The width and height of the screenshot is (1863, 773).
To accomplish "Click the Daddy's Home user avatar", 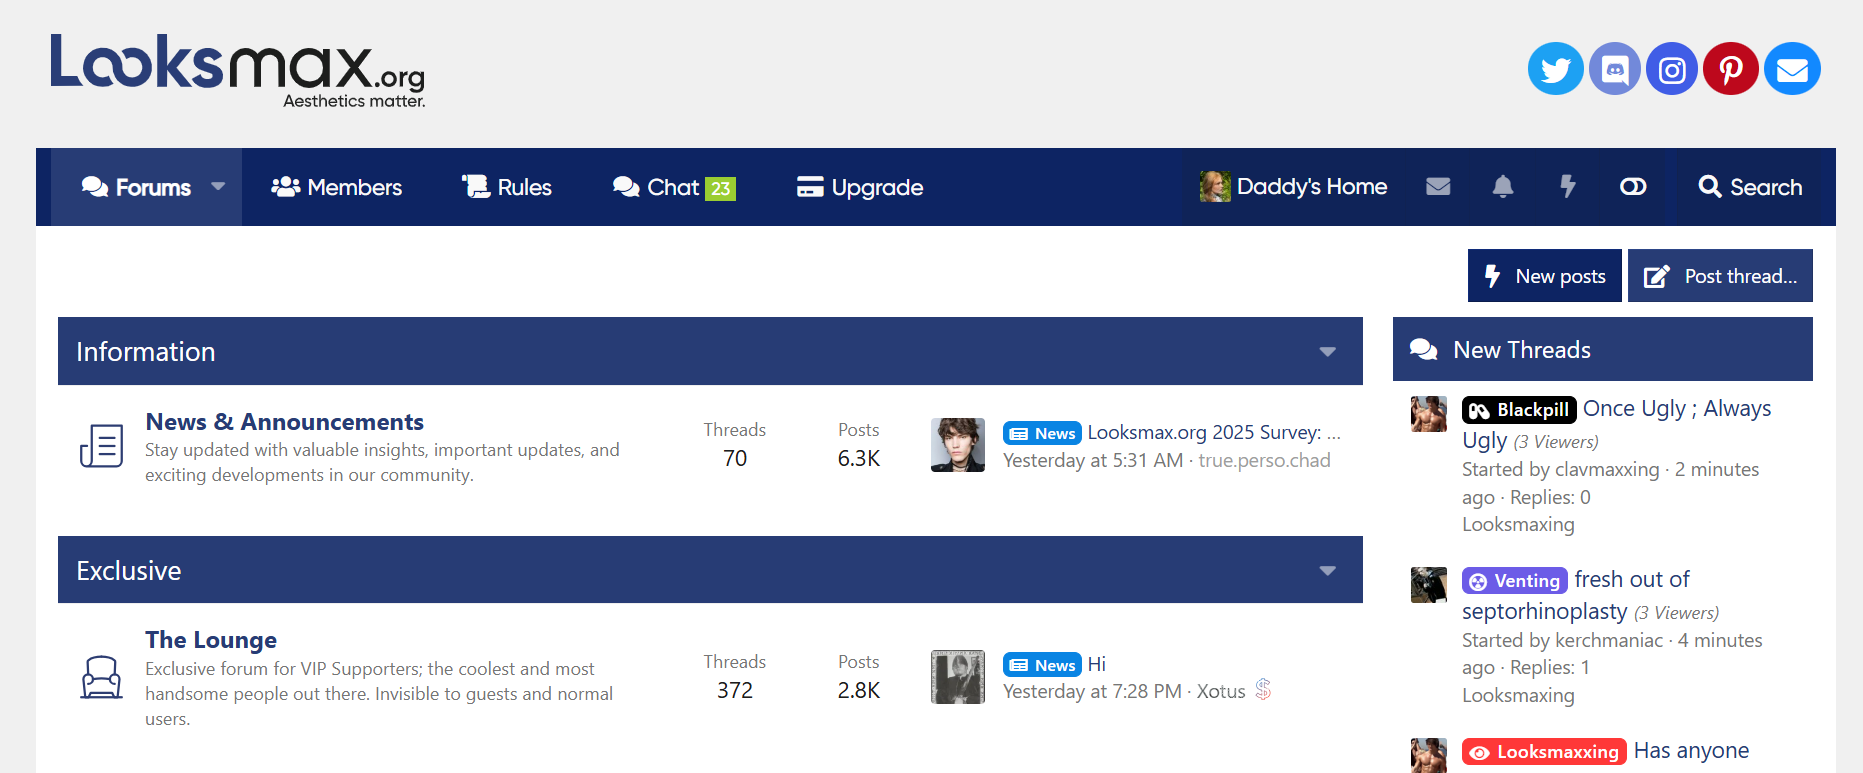I will tap(1215, 187).
